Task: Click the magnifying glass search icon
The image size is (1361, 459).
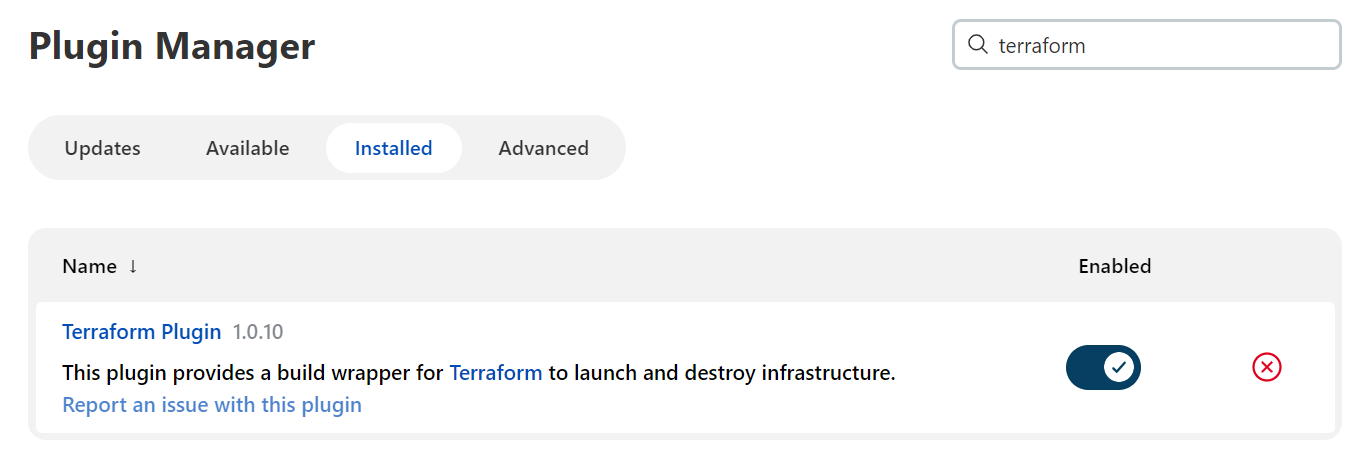Action: (978, 45)
